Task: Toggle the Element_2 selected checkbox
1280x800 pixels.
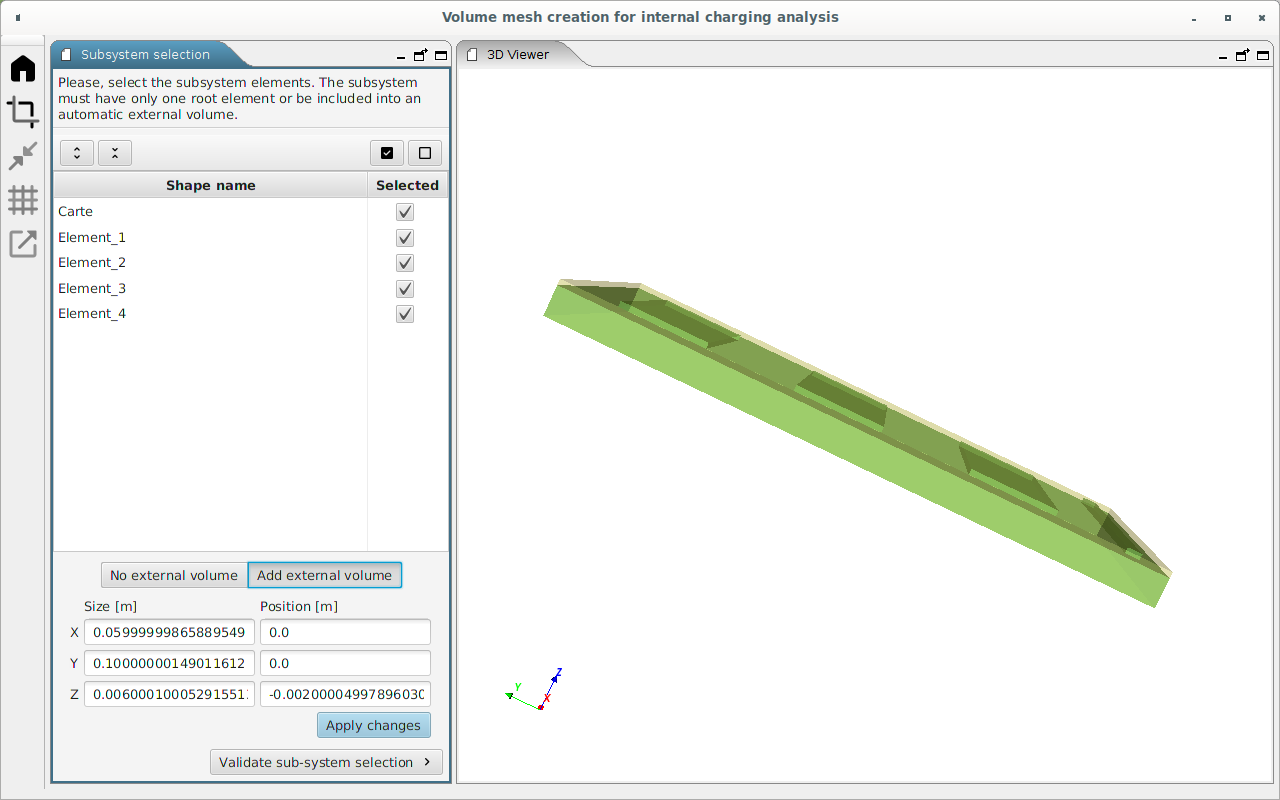Action: tap(405, 263)
